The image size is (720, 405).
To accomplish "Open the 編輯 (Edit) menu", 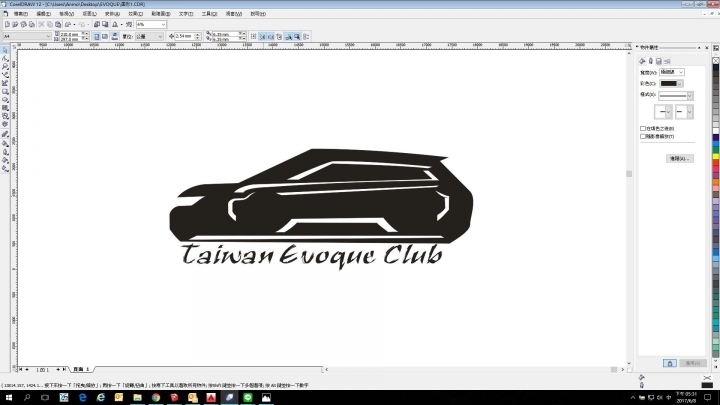I will click(44, 14).
